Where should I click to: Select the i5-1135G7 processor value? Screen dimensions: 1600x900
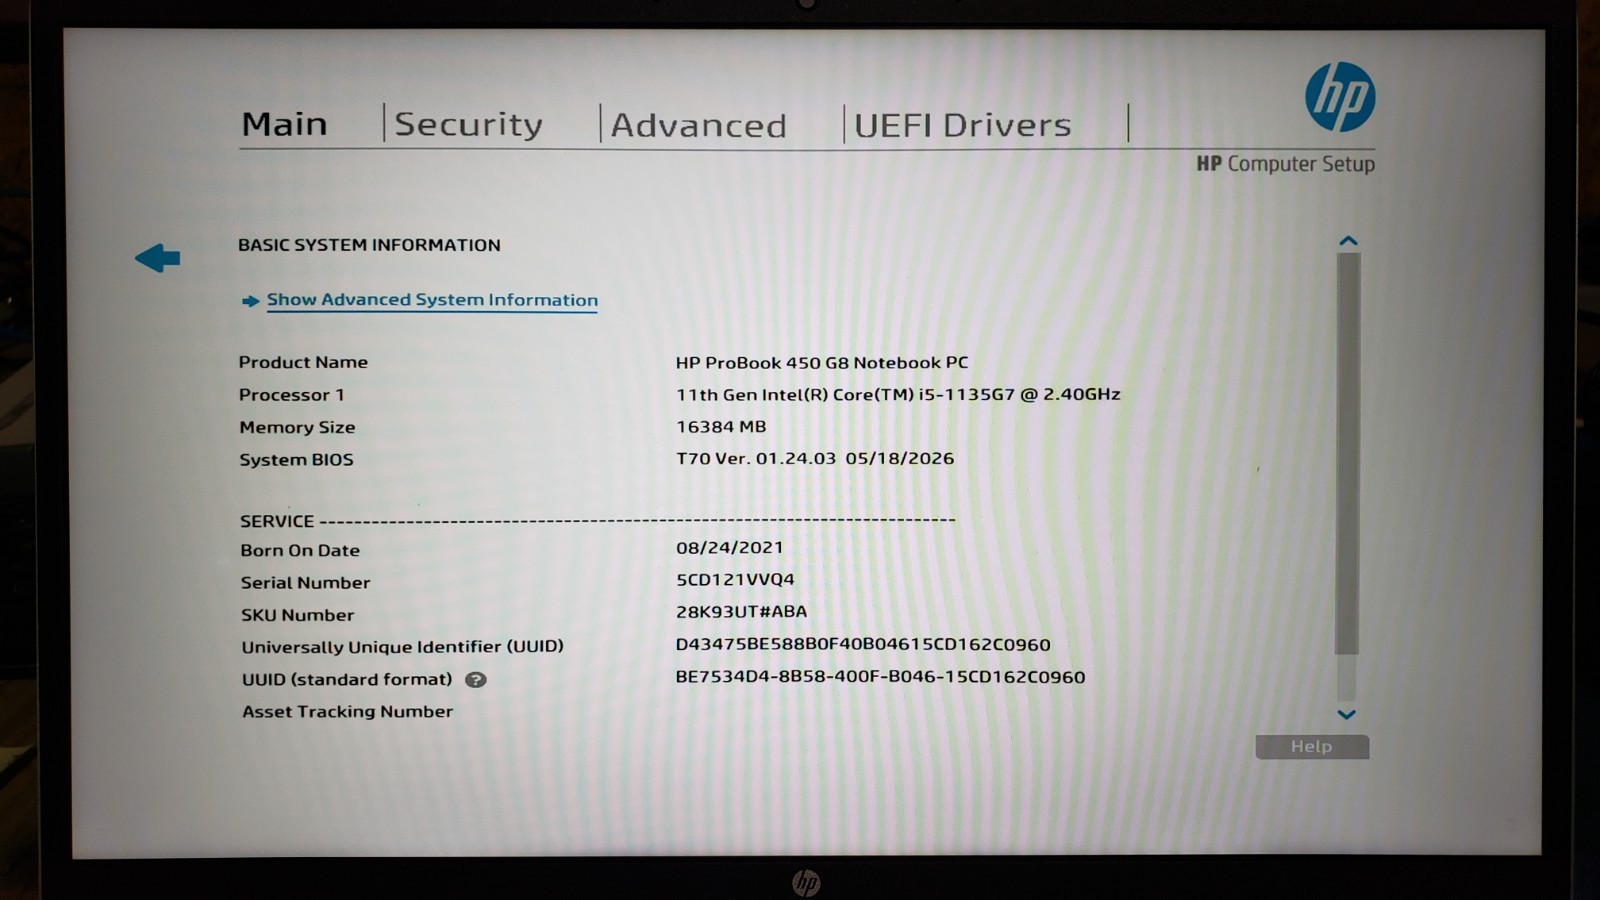pos(898,394)
